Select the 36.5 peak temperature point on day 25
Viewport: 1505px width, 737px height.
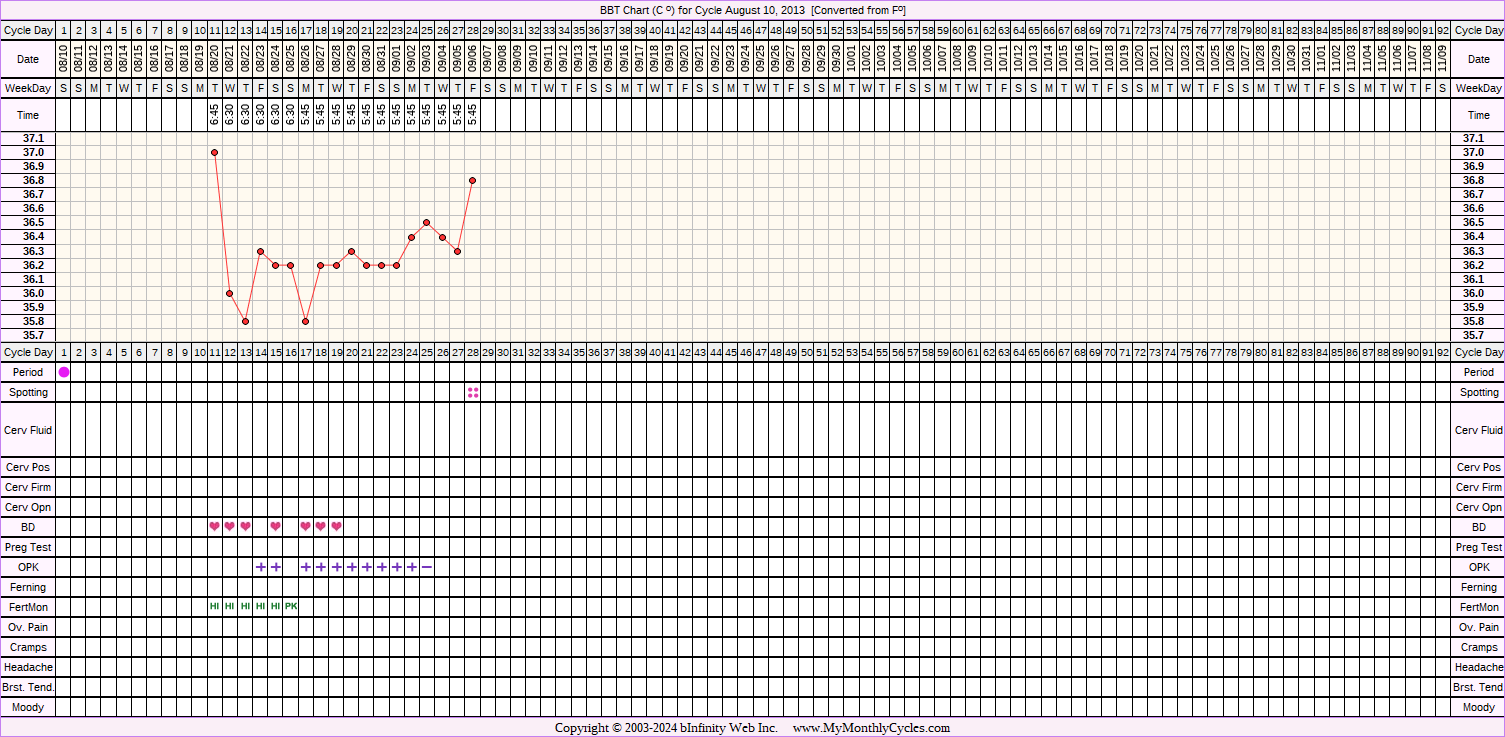427,222
